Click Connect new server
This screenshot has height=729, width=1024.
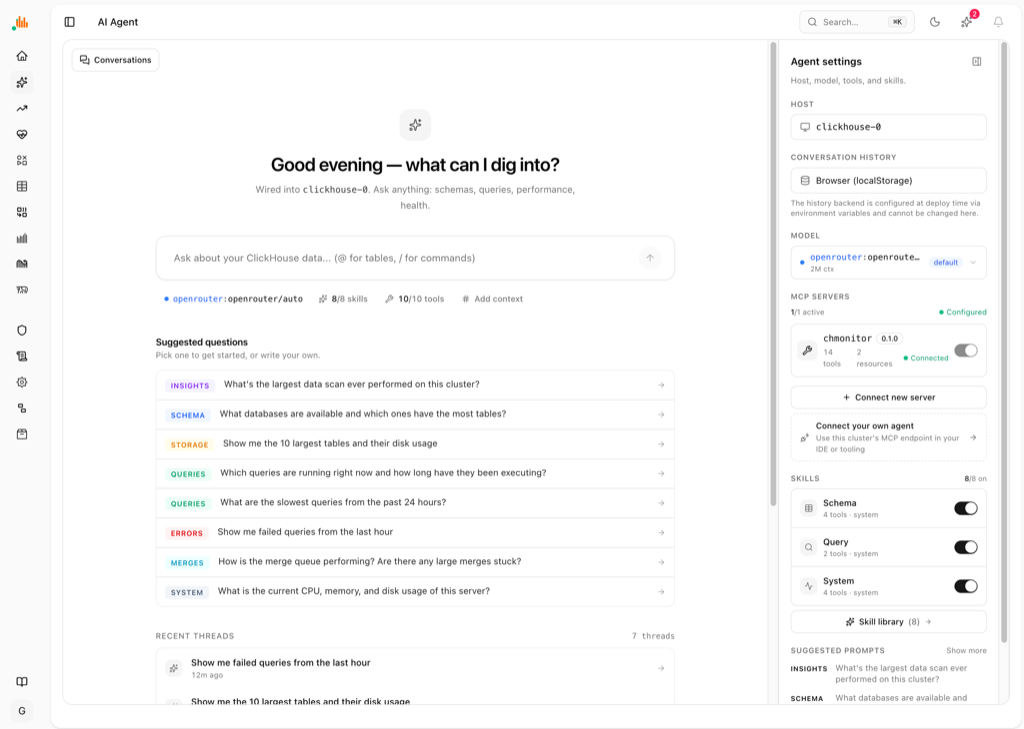click(x=888, y=397)
